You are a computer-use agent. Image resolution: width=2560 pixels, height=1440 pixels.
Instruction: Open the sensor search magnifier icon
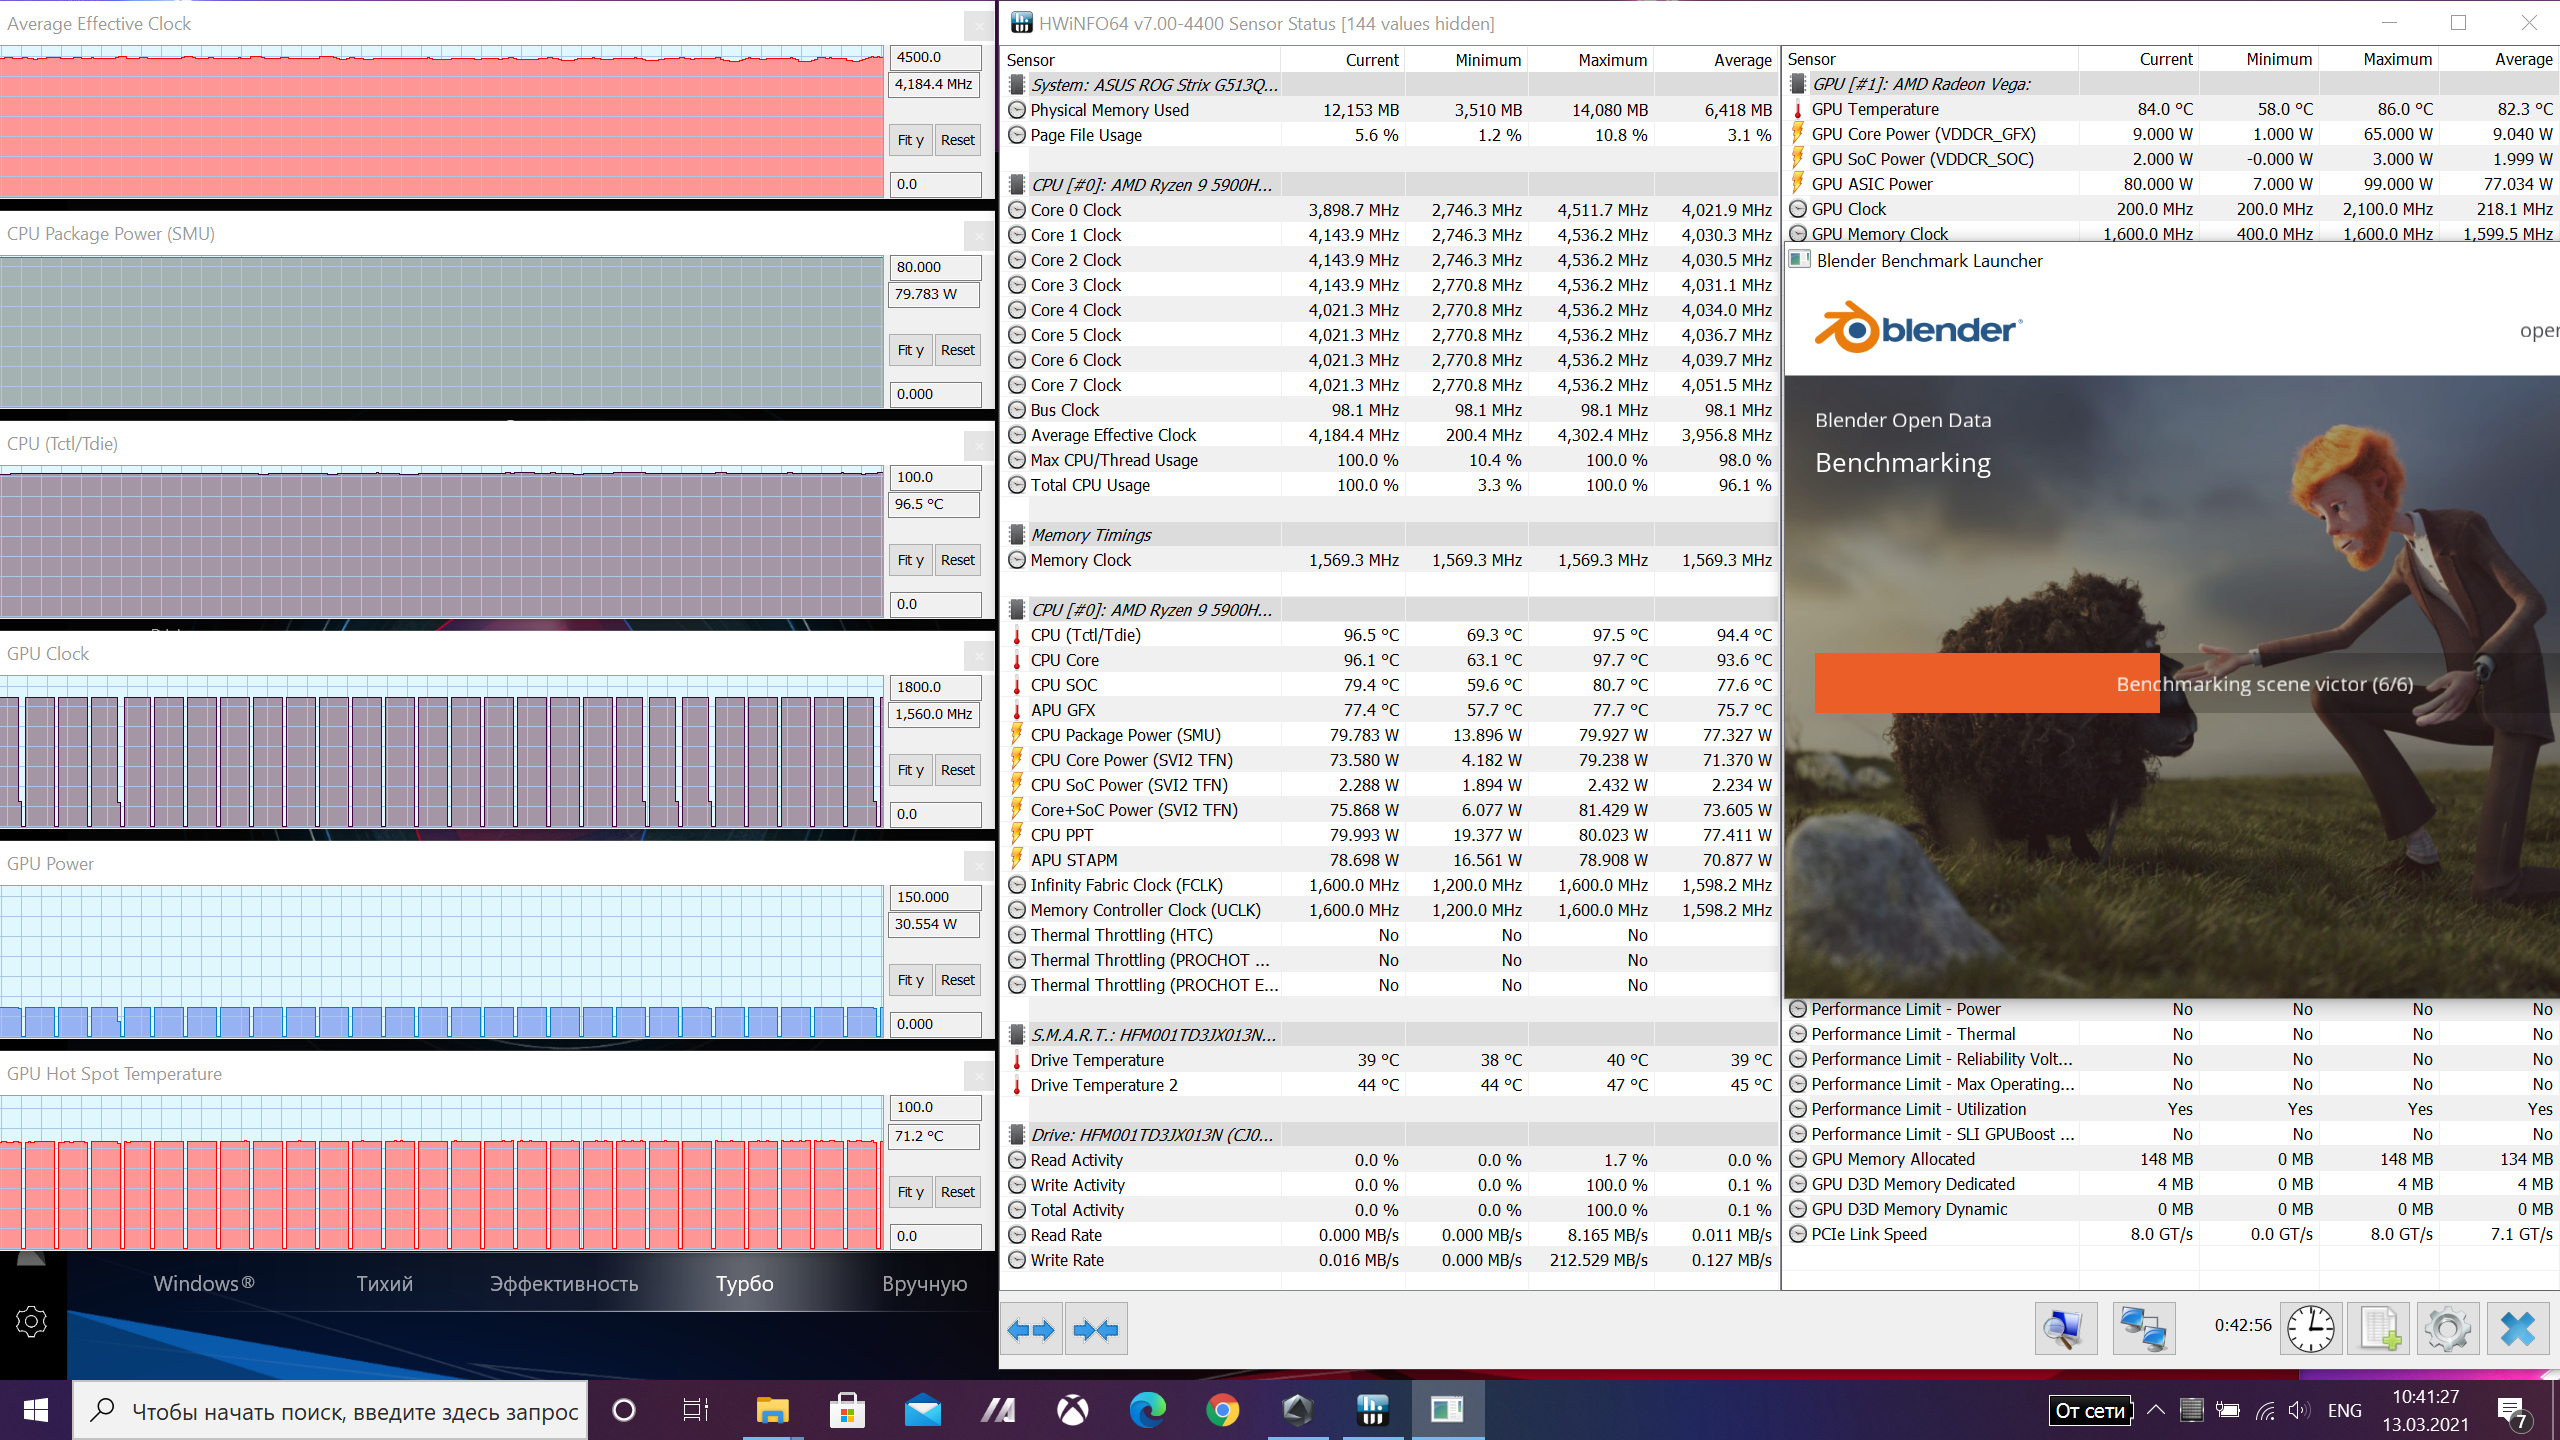[2064, 1329]
